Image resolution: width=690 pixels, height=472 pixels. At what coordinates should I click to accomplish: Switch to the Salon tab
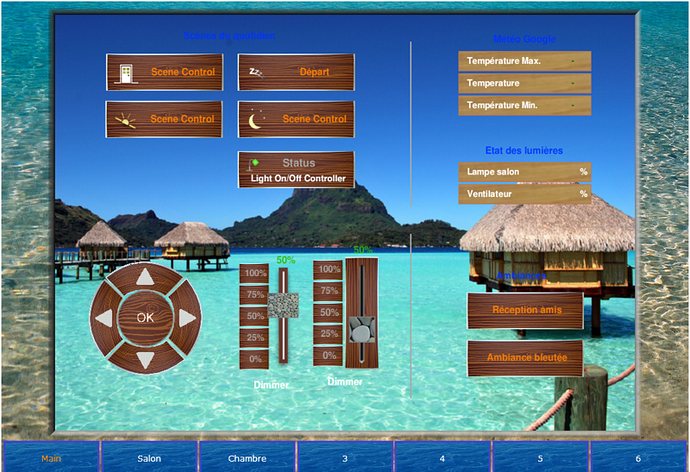[x=149, y=458]
